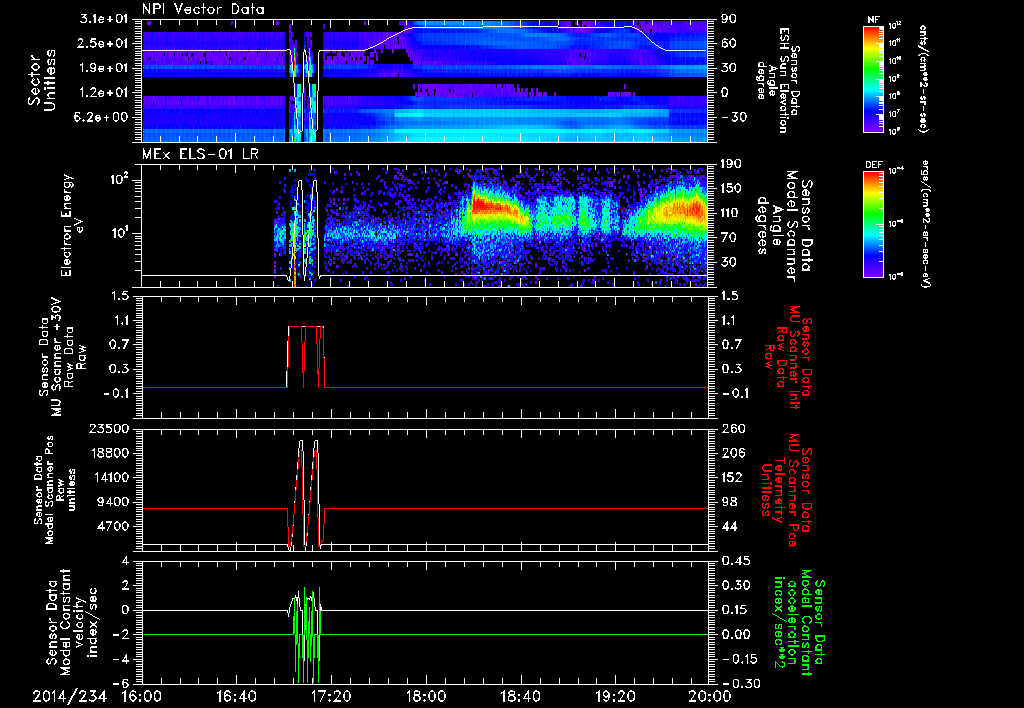Click the "18:40" time tick label

[520, 697]
